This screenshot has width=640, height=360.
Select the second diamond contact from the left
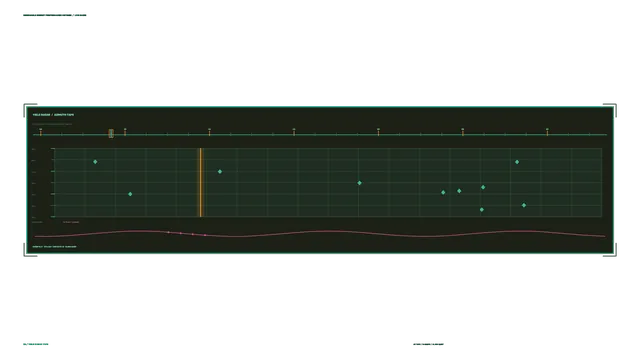(x=130, y=194)
